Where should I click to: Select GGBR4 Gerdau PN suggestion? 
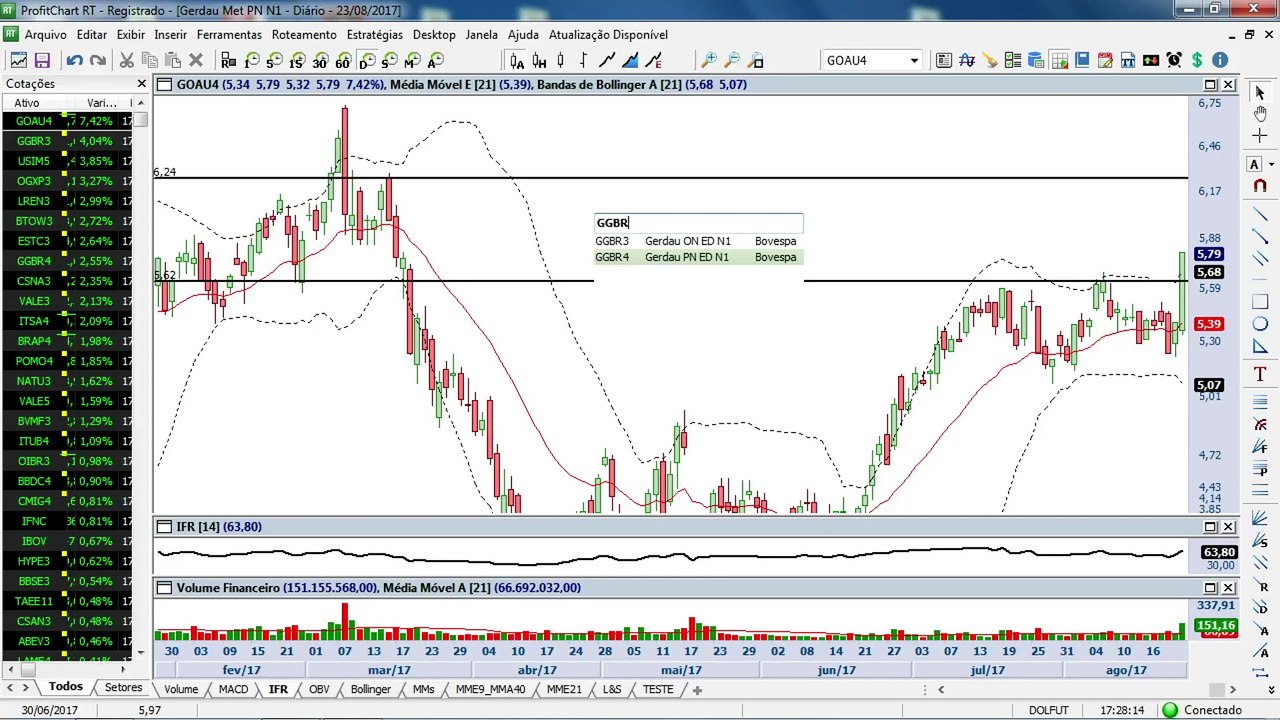click(x=698, y=257)
